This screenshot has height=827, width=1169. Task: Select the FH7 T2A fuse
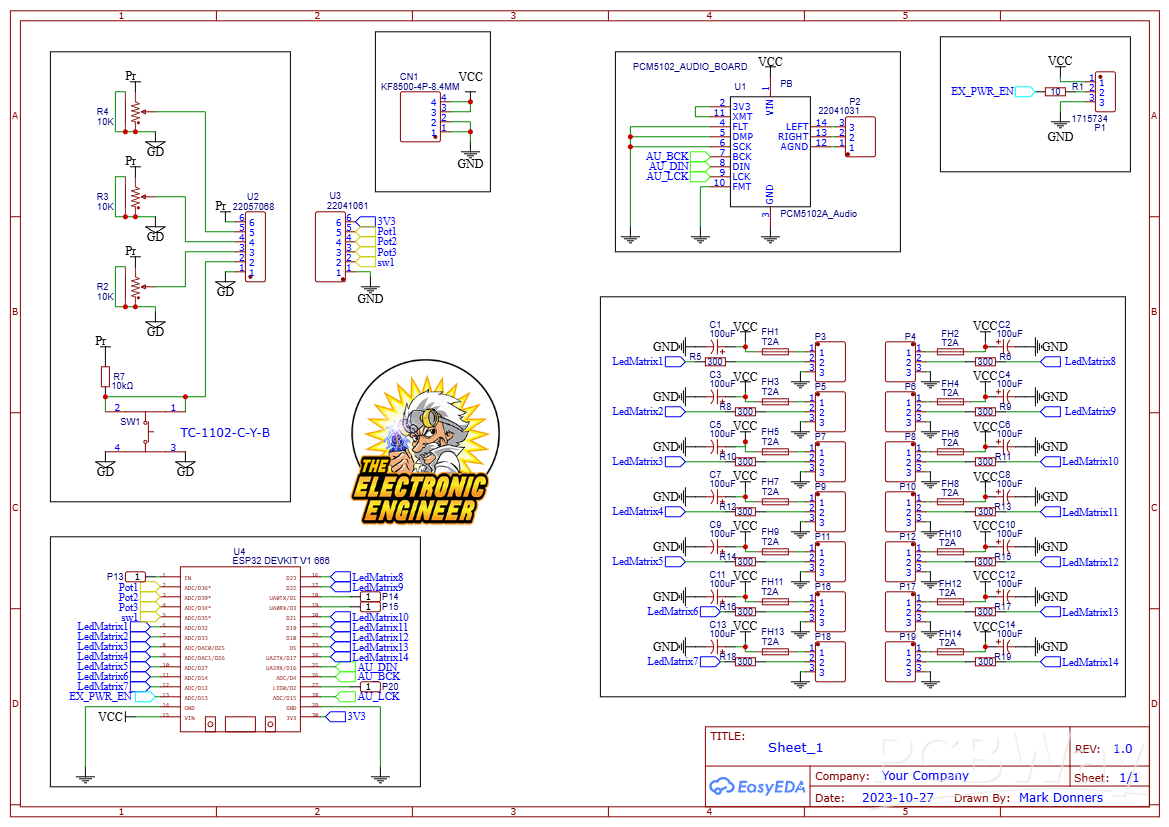point(776,501)
